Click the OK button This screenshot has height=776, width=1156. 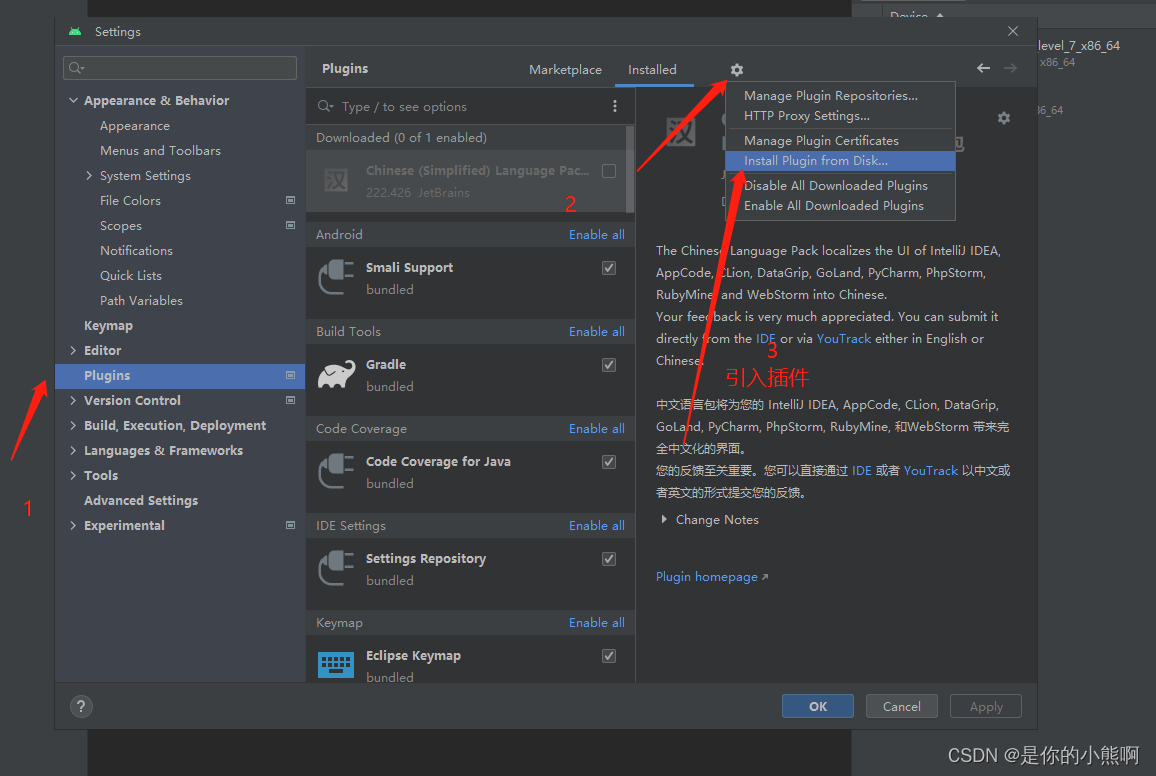pos(818,706)
